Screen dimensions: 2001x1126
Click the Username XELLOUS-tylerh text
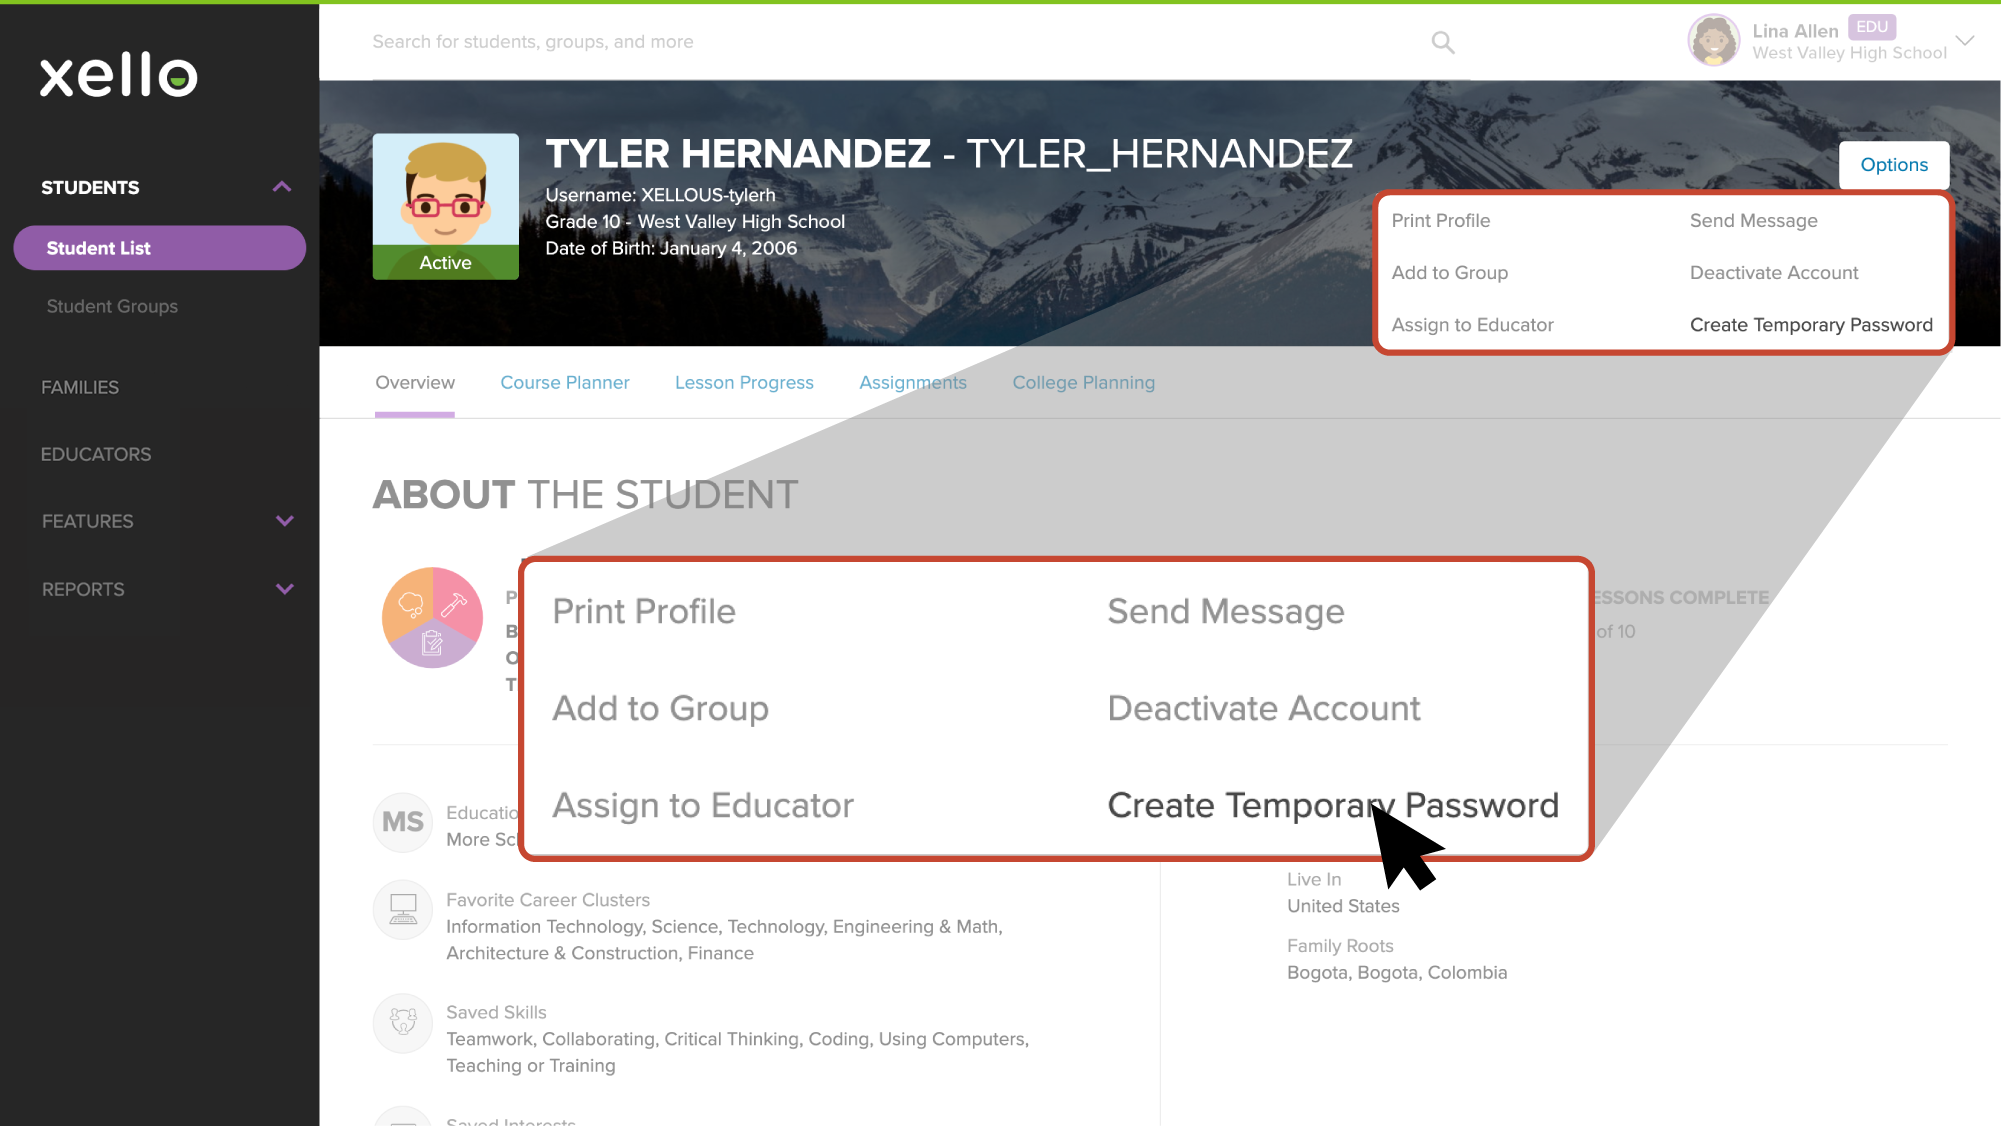(x=660, y=195)
